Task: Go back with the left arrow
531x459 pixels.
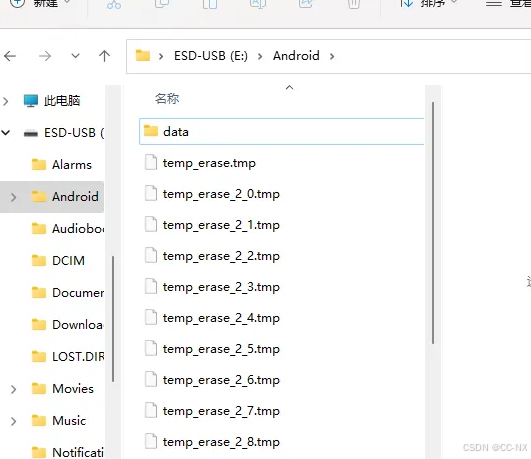Action: (x=10, y=56)
